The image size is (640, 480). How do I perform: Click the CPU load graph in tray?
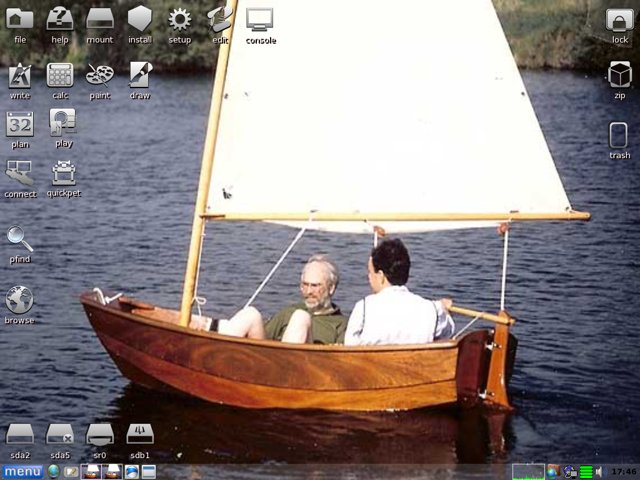528,472
